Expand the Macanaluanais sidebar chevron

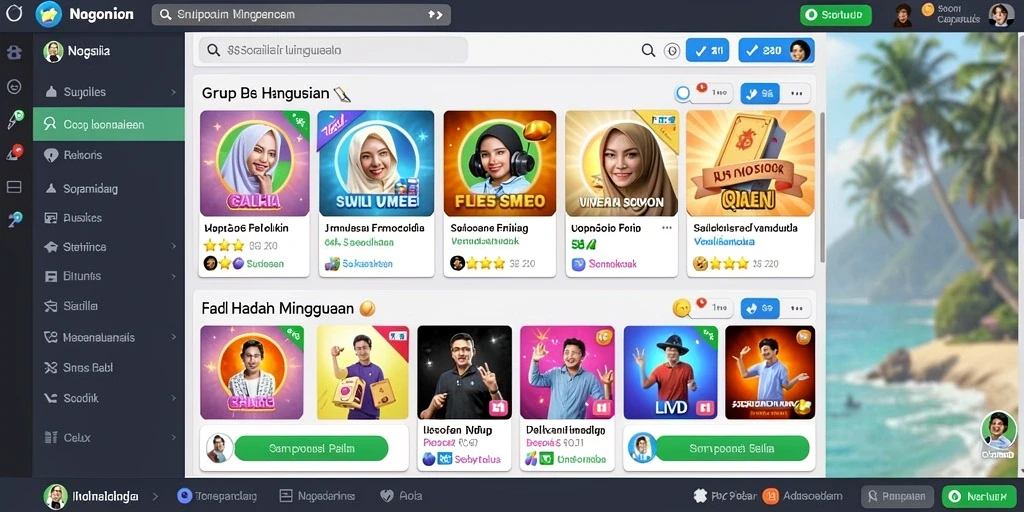click(x=174, y=338)
